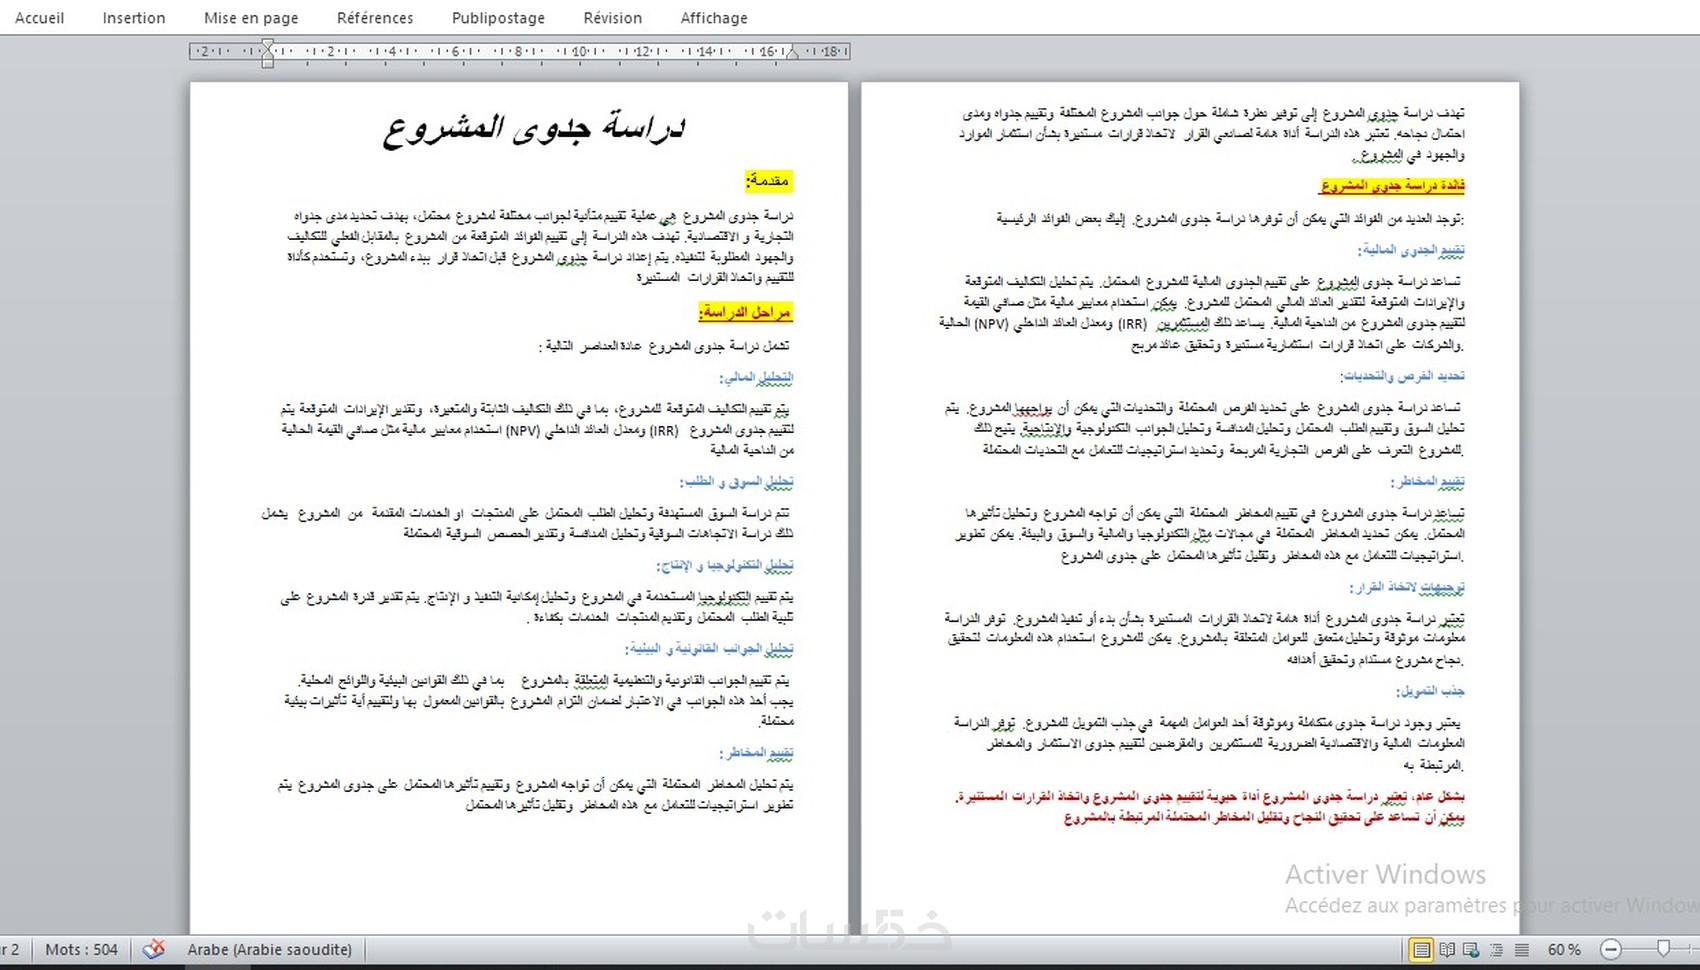Viewport: 1700px width, 970px height.
Task: Click the zoom out minus button
Action: pyautogui.click(x=1610, y=949)
